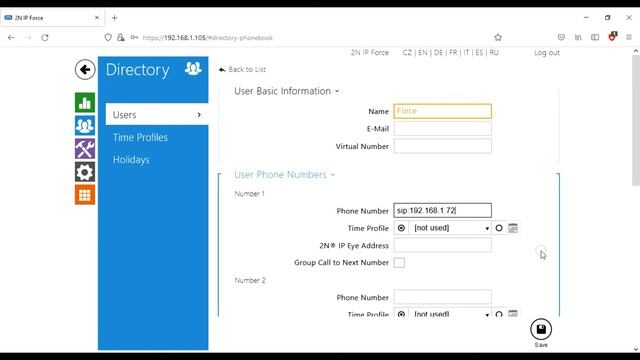Select Number 2 custom time profile radio
This screenshot has height=360, width=640.
[x=499, y=314]
